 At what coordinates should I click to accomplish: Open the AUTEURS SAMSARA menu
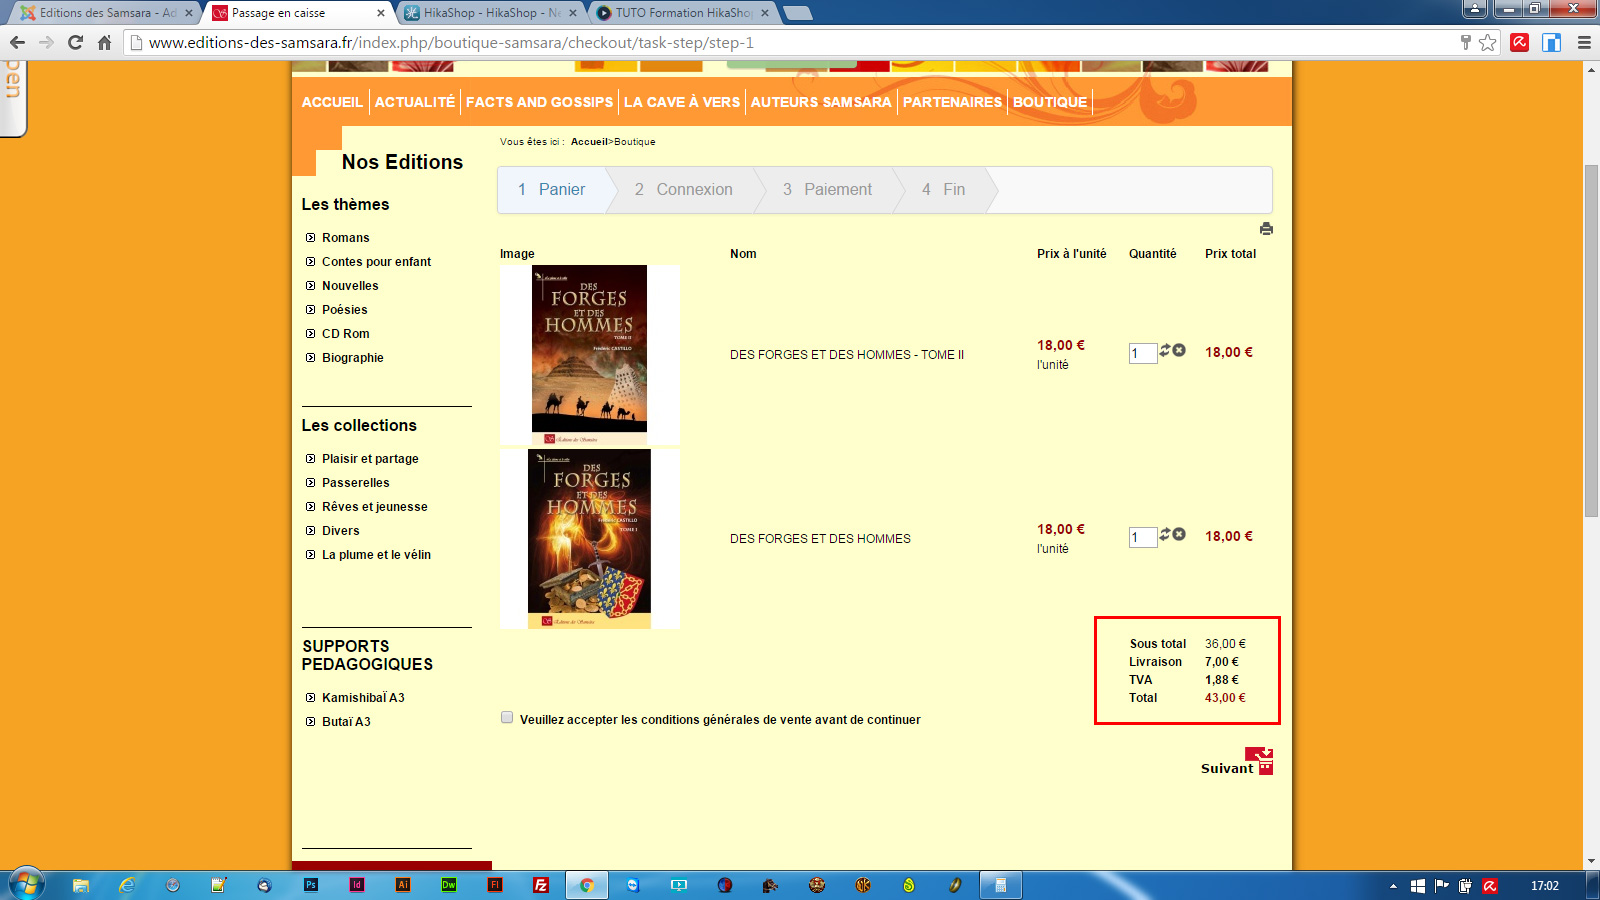click(821, 102)
